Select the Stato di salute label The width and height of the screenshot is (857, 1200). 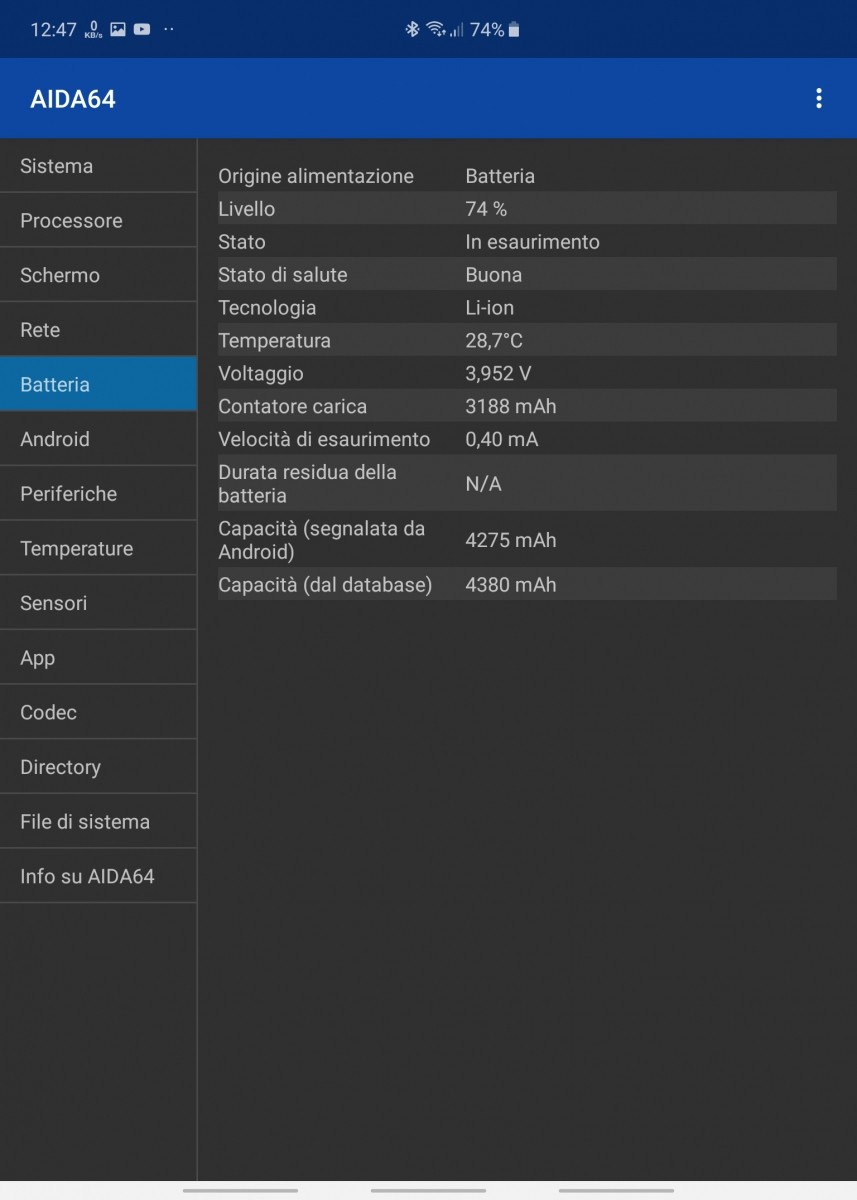tap(283, 275)
